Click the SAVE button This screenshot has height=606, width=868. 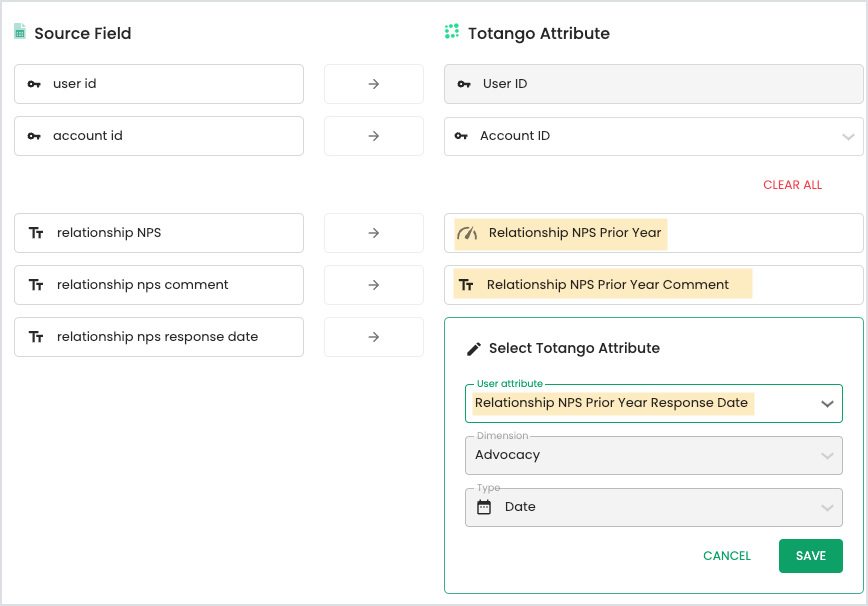pyautogui.click(x=810, y=556)
